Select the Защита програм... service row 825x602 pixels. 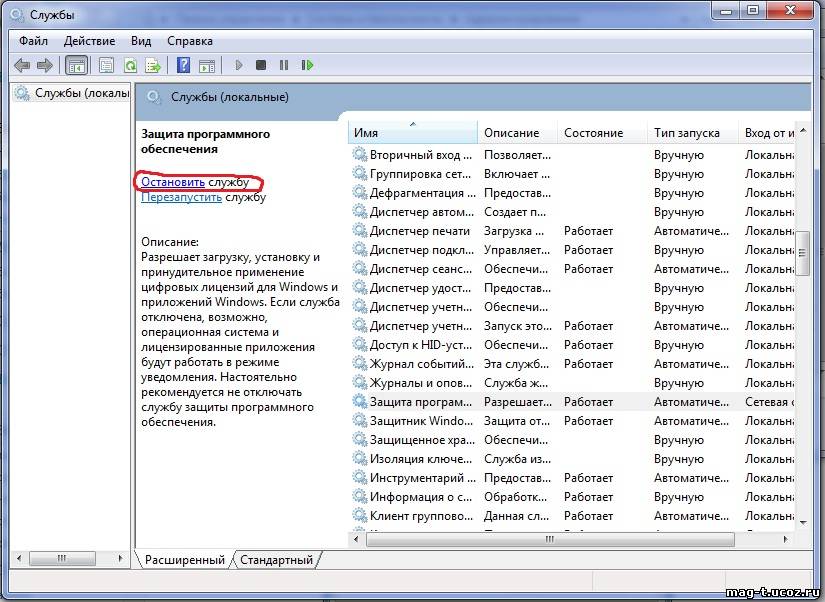coord(571,402)
